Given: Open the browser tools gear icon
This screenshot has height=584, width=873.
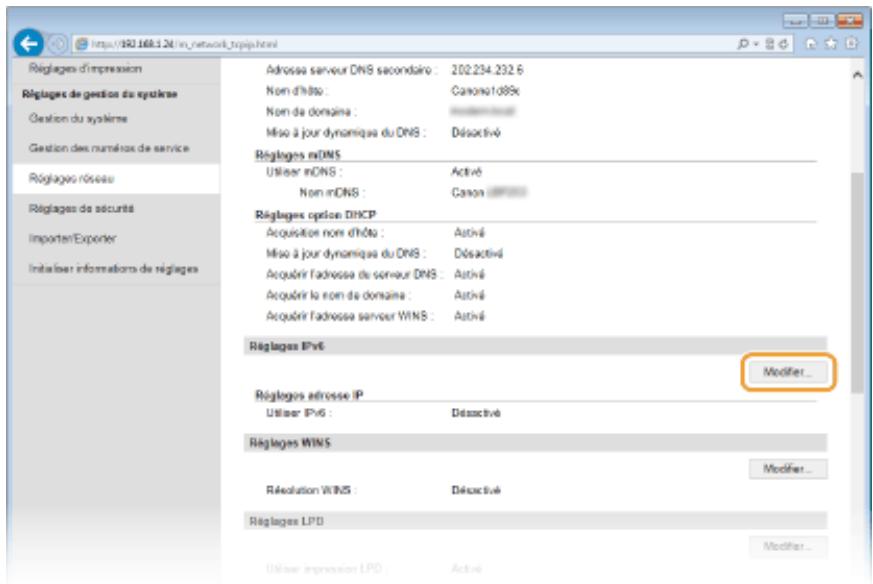Looking at the screenshot, I should click(851, 43).
